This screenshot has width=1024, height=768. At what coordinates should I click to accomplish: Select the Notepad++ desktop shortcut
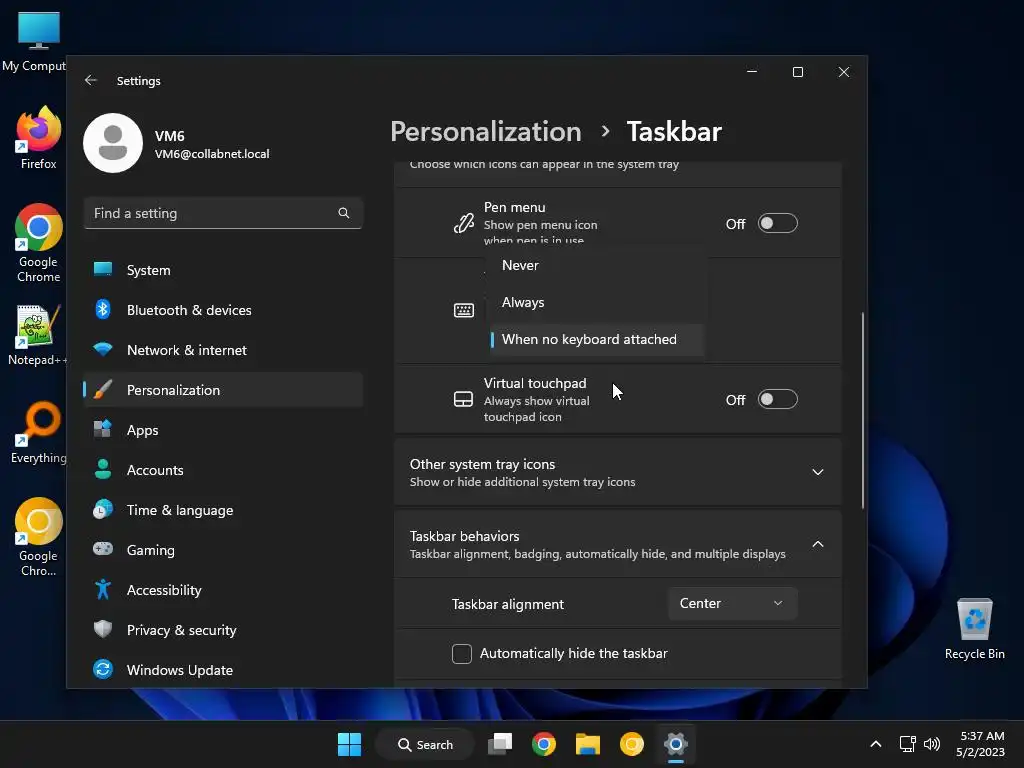37,335
